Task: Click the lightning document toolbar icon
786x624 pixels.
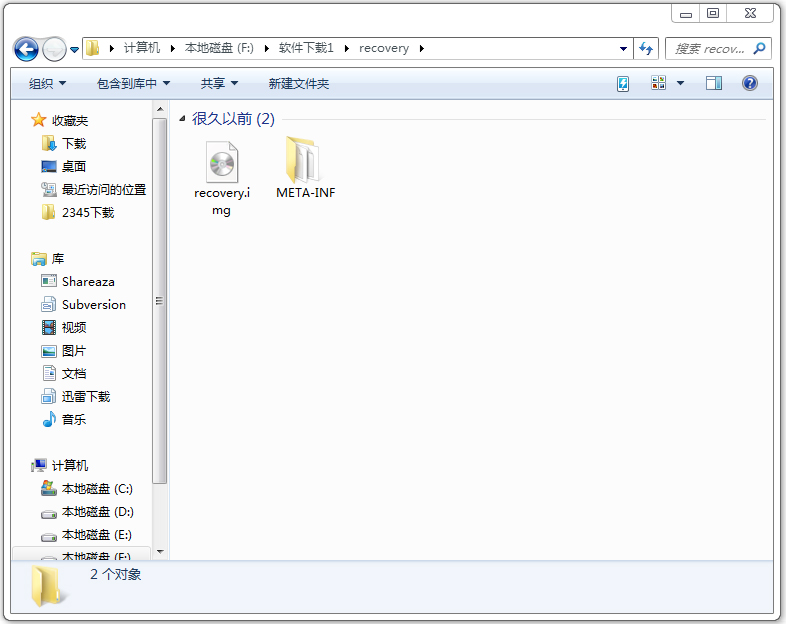Action: click(623, 83)
